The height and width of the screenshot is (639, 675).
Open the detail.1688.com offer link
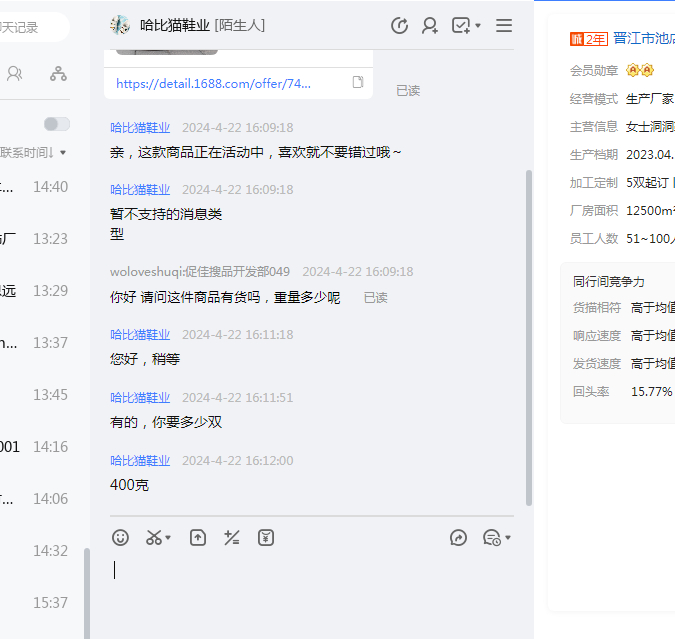coord(213,84)
